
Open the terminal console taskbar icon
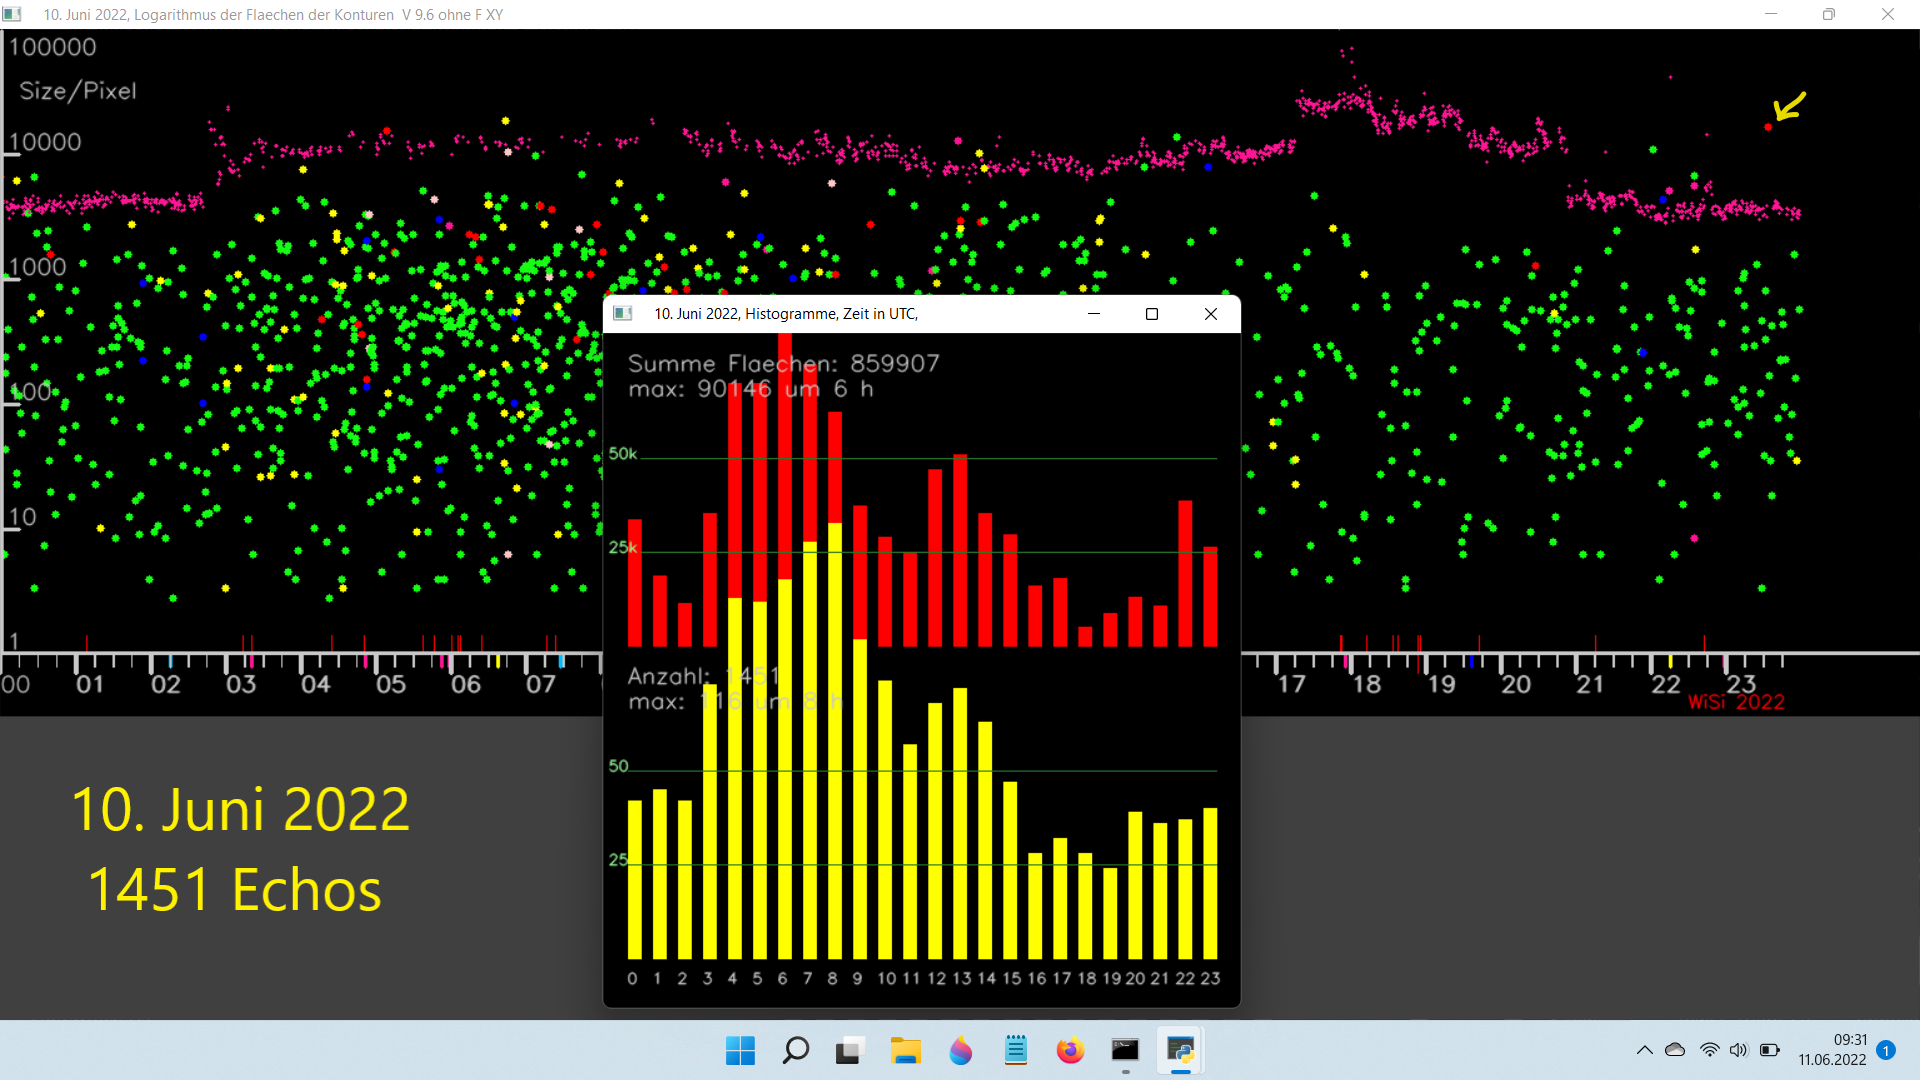[1125, 1050]
